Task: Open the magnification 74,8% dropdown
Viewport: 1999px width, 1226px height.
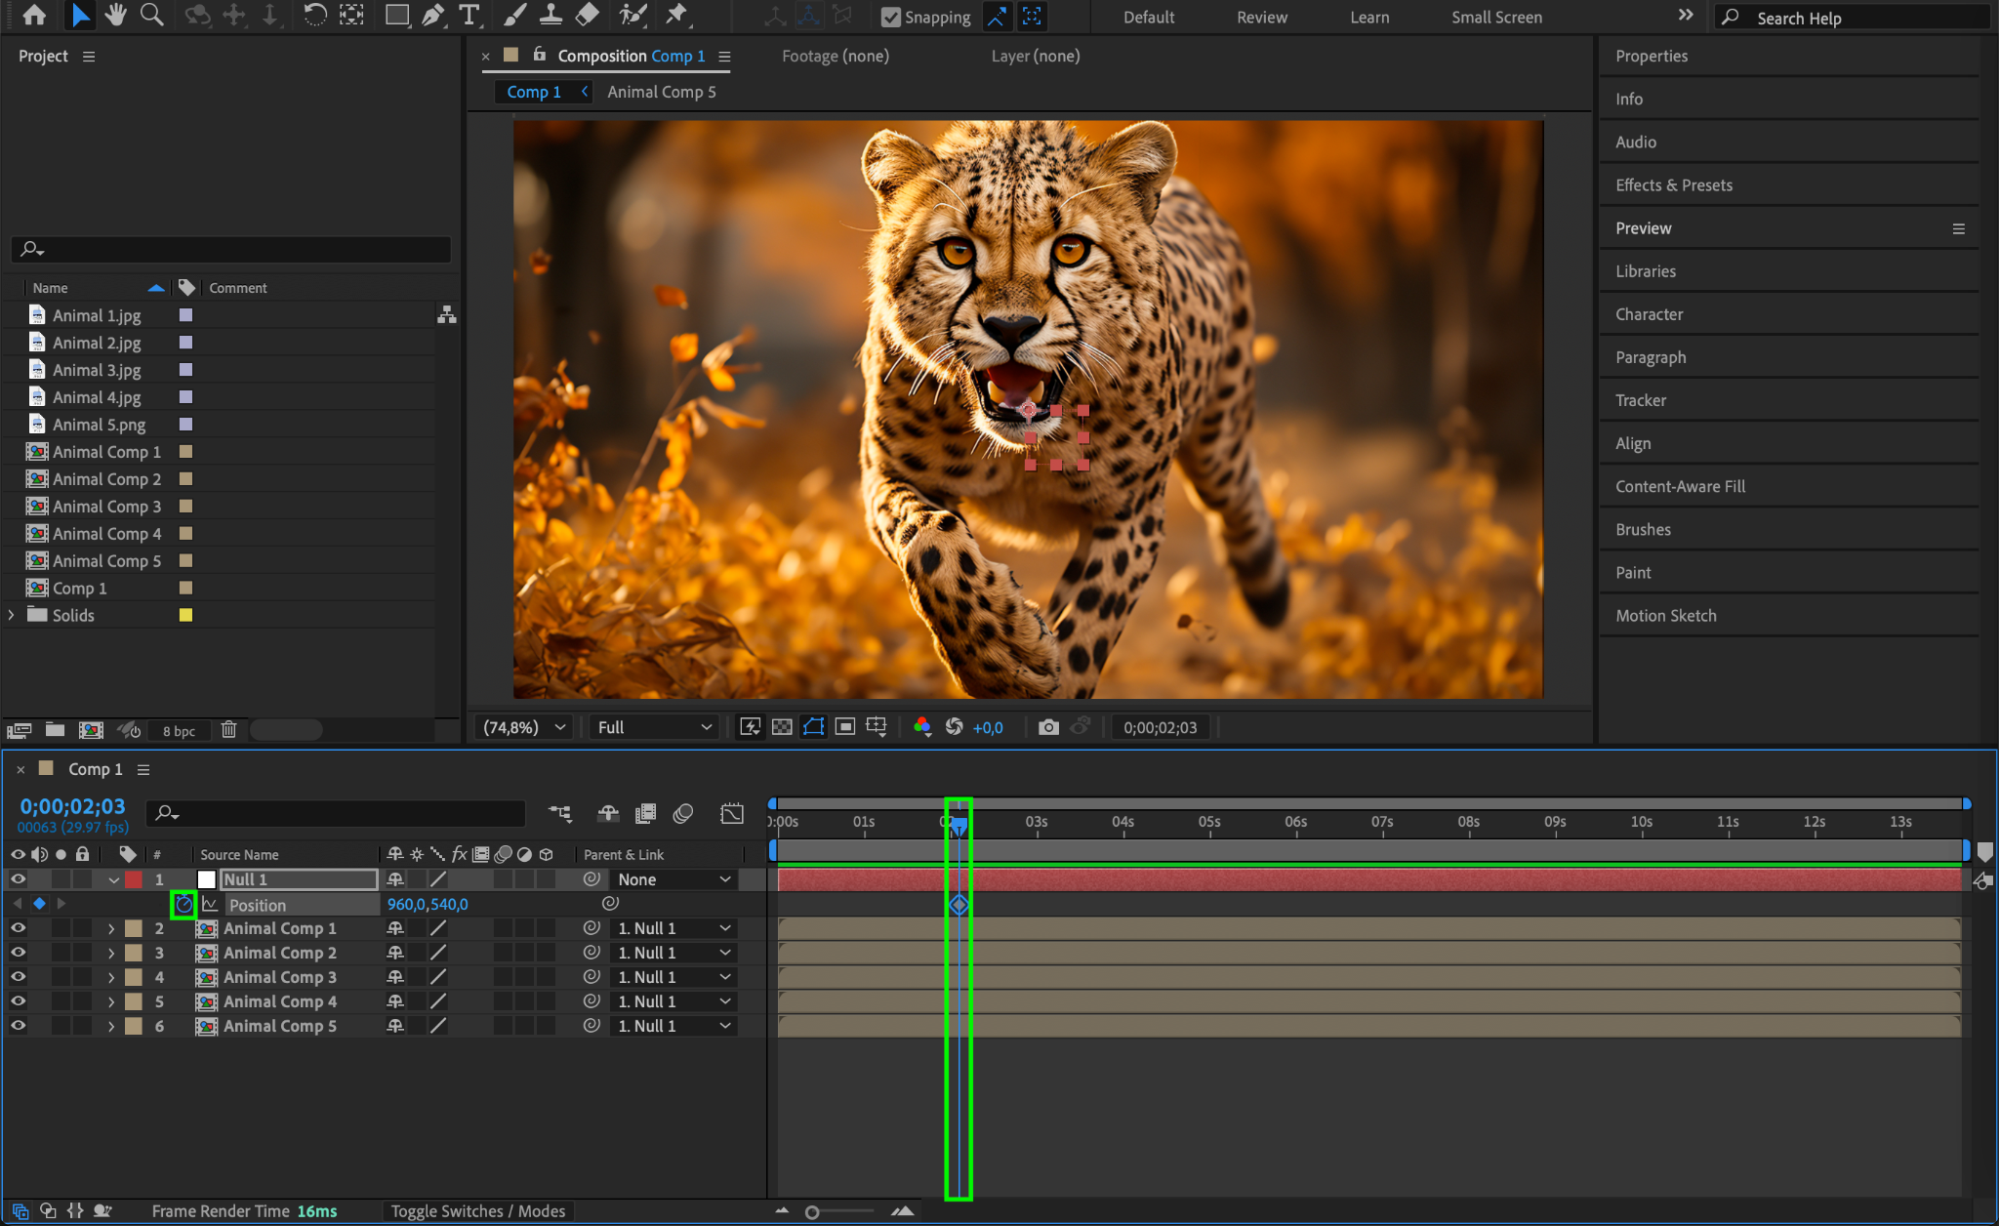Action: pyautogui.click(x=525, y=727)
